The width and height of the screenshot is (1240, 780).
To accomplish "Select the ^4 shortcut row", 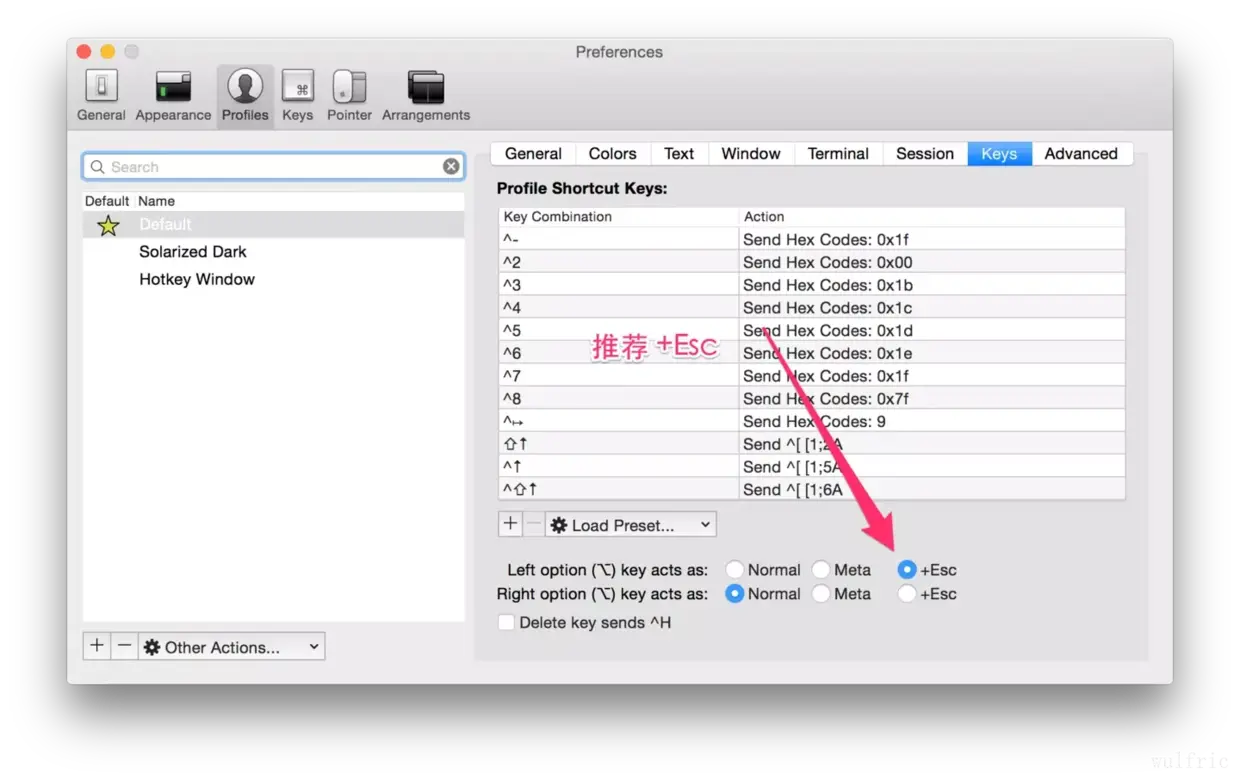I will 812,308.
